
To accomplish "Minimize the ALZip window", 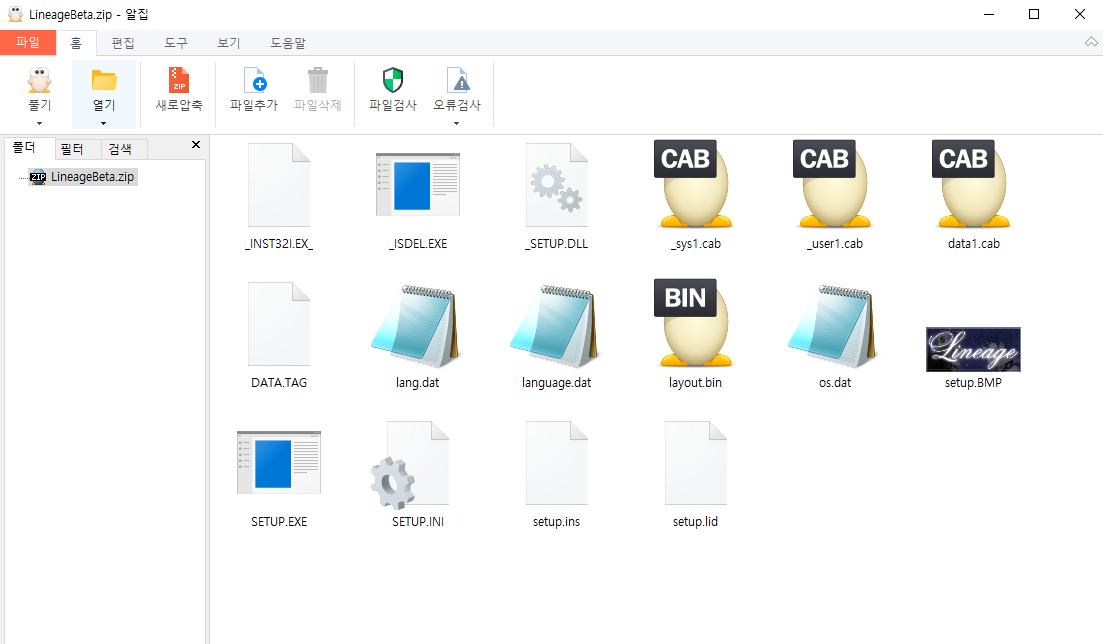I will pyautogui.click(x=989, y=14).
